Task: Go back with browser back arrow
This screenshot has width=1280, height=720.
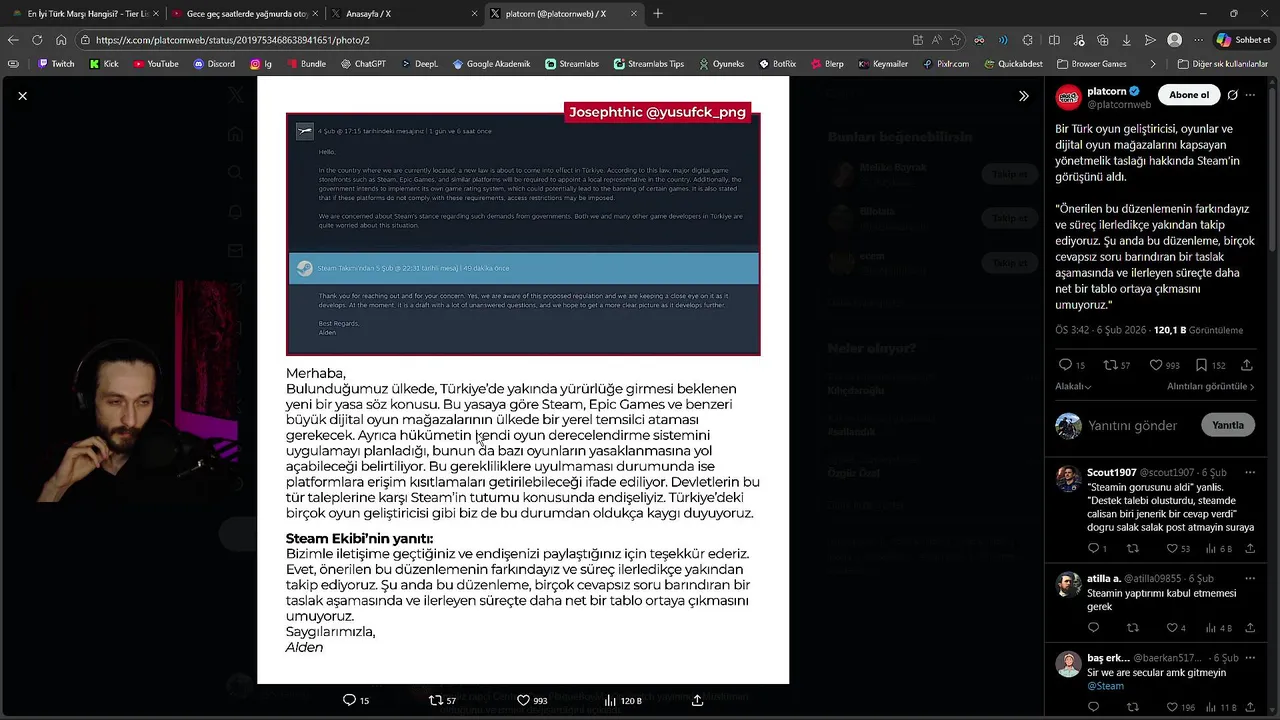Action: pyautogui.click(x=13, y=40)
